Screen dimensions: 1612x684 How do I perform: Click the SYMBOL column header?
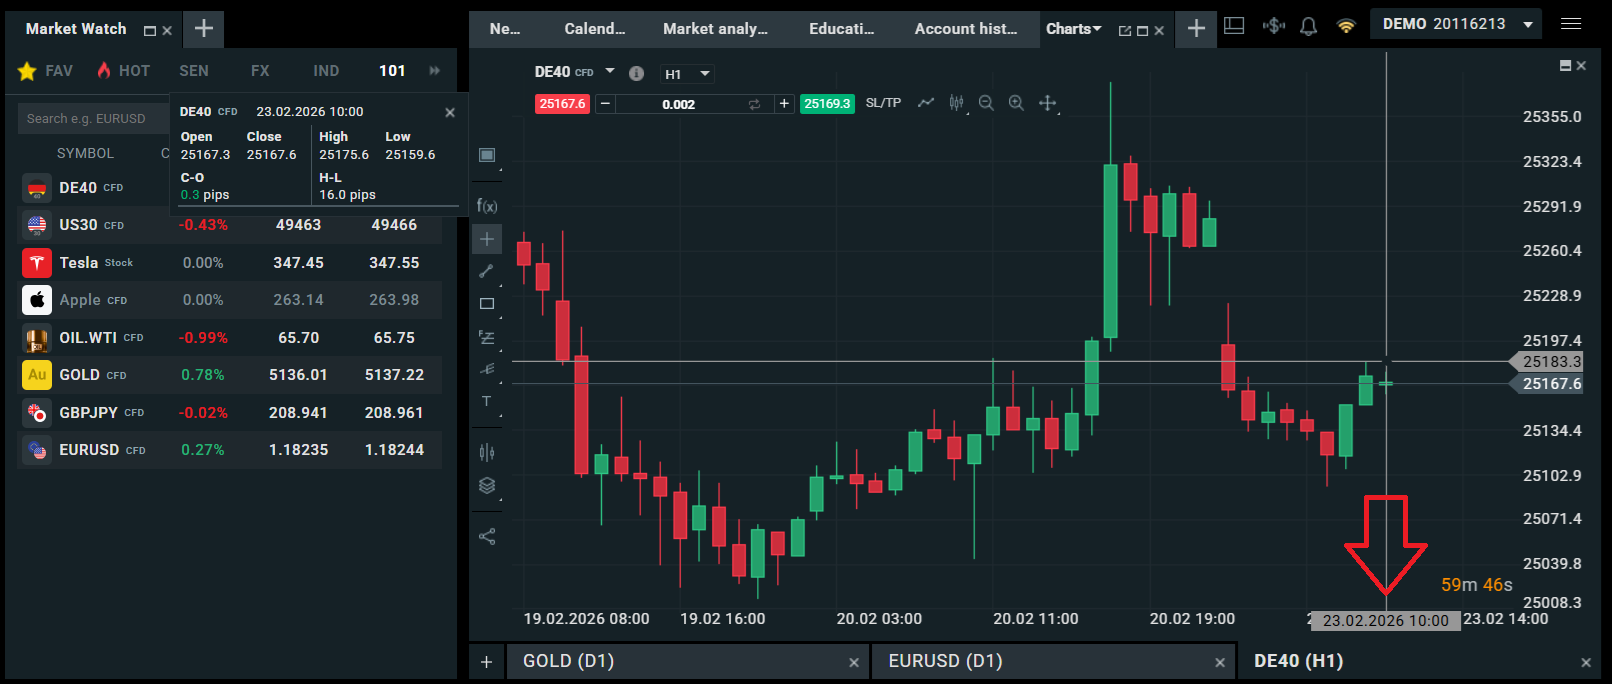(85, 153)
